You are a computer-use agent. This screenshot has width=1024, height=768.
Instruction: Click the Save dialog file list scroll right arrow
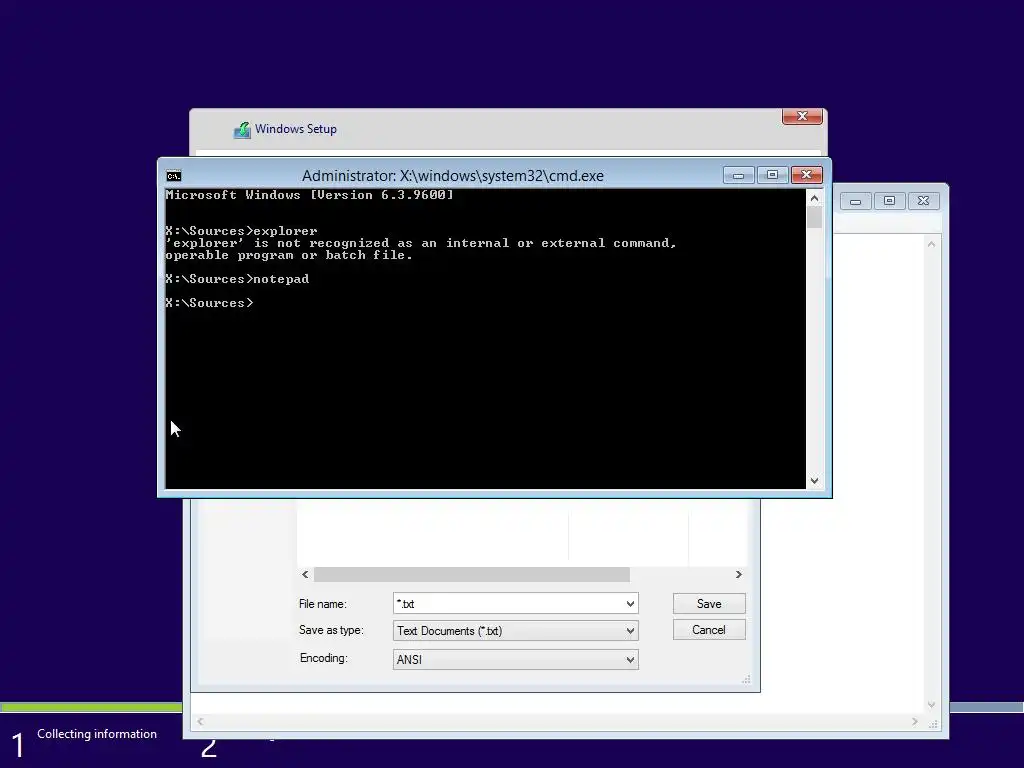click(x=739, y=575)
